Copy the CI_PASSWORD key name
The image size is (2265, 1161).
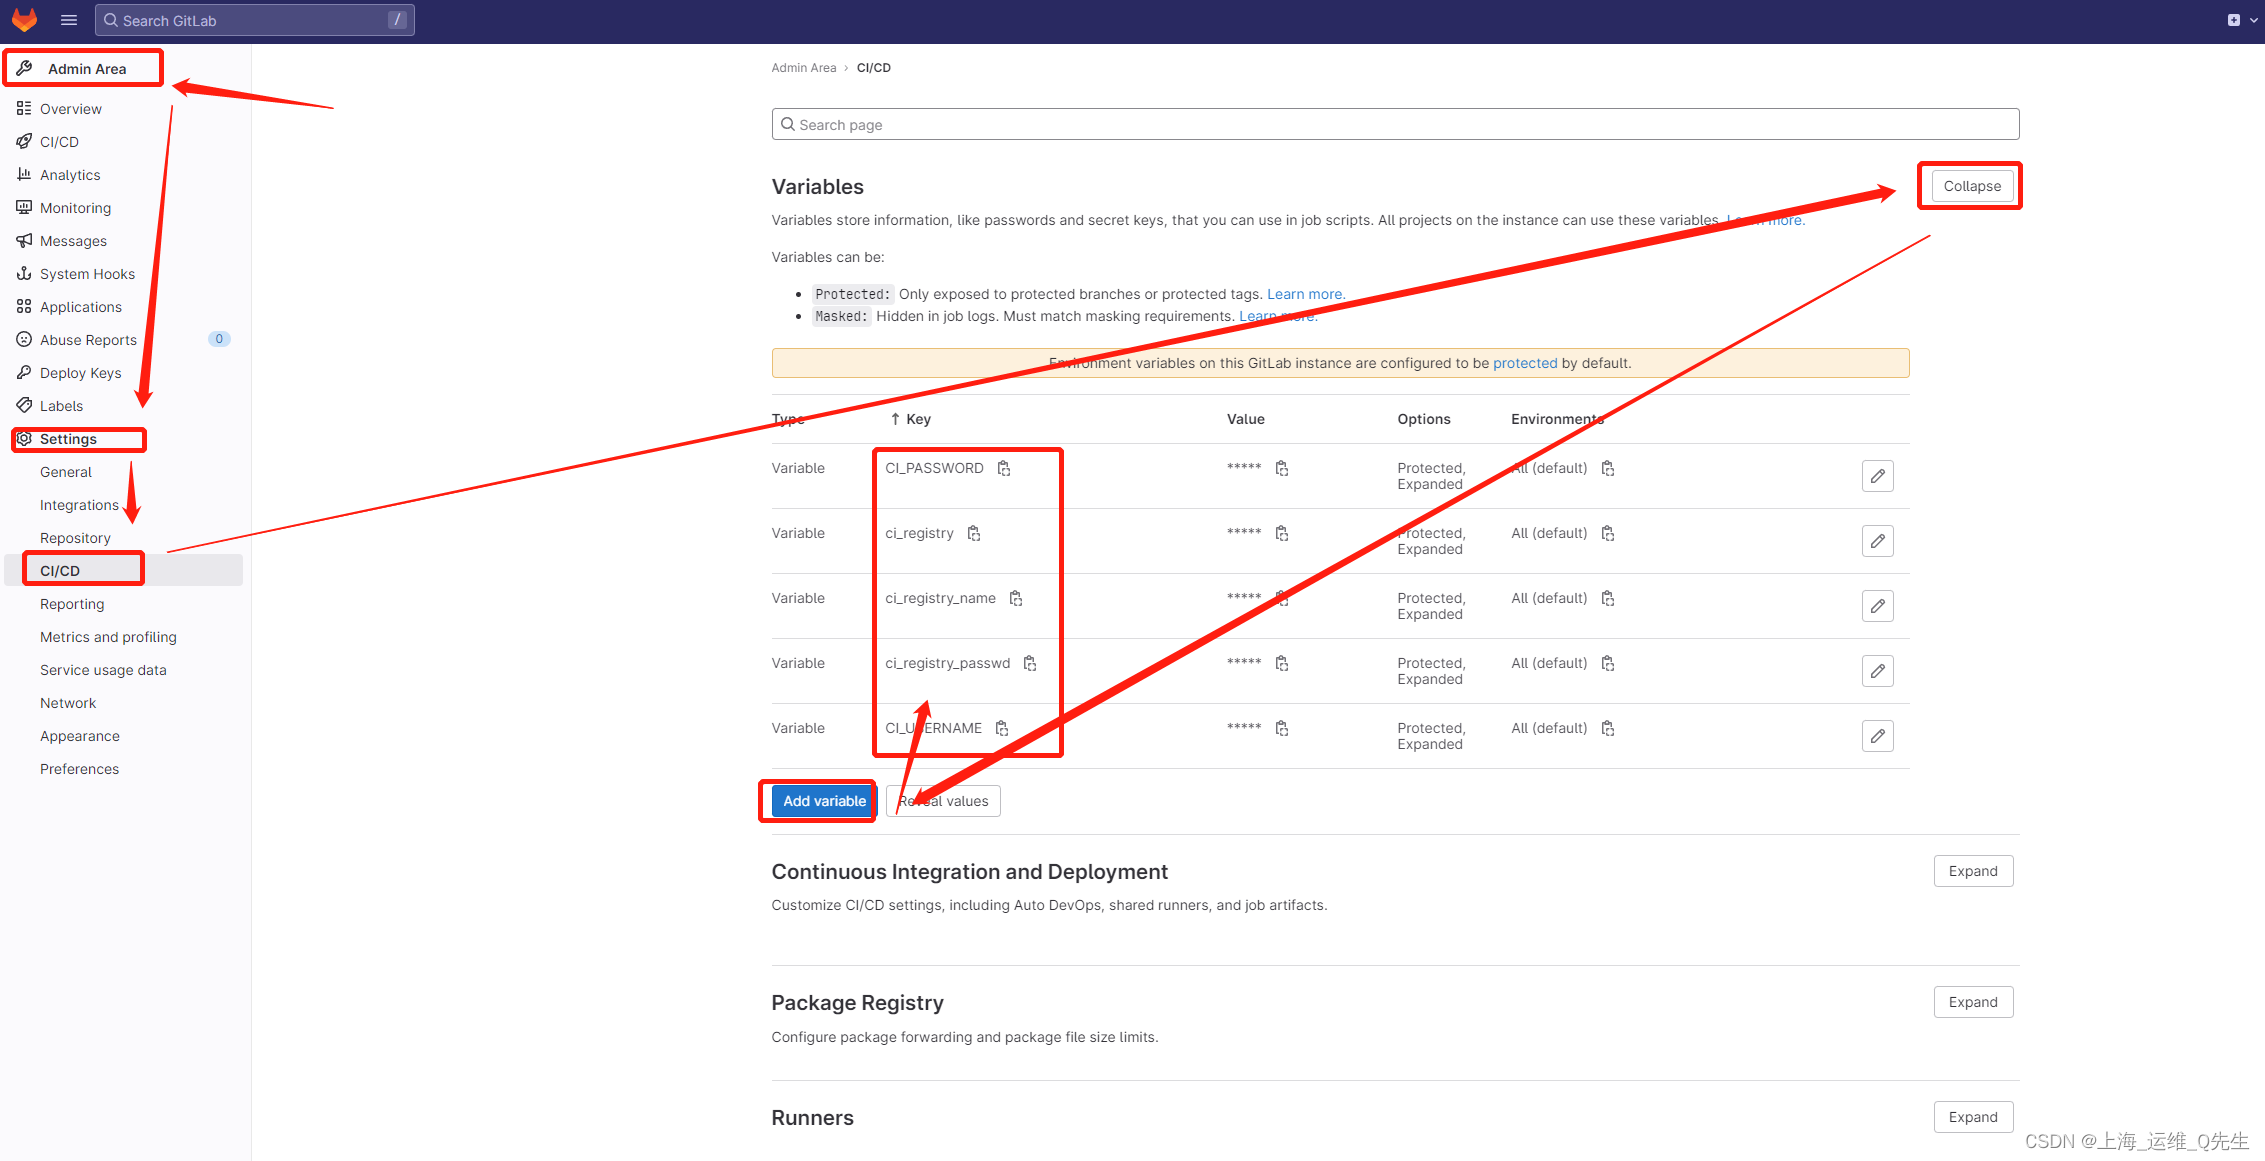pyautogui.click(x=1004, y=469)
